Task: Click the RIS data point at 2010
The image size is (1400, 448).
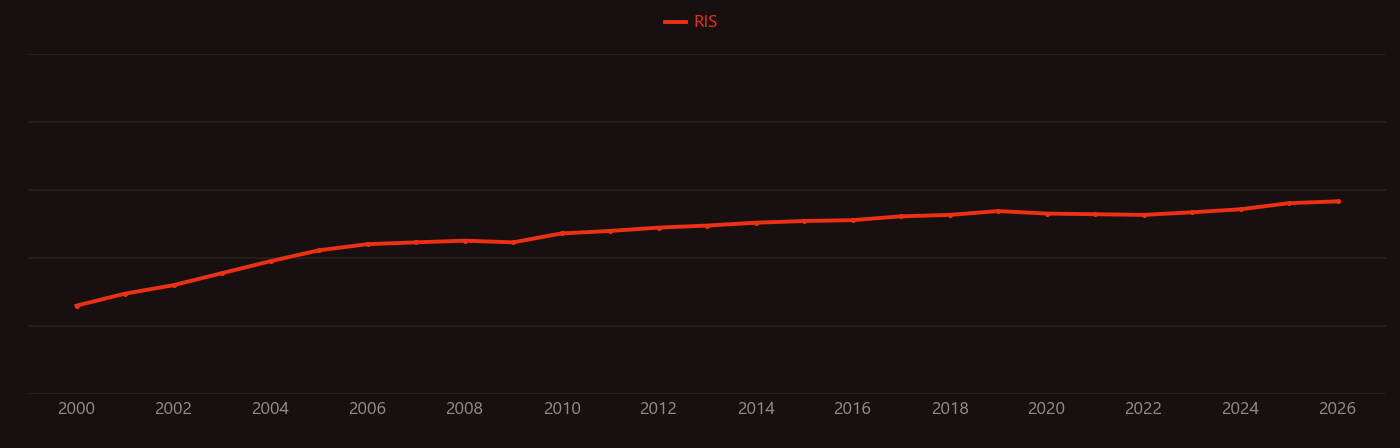Action: click(x=562, y=233)
